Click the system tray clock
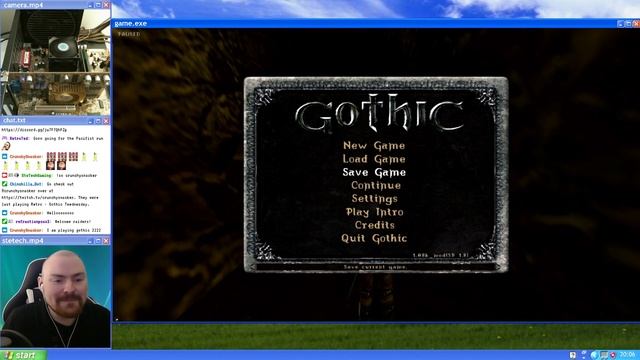 pyautogui.click(x=628, y=355)
